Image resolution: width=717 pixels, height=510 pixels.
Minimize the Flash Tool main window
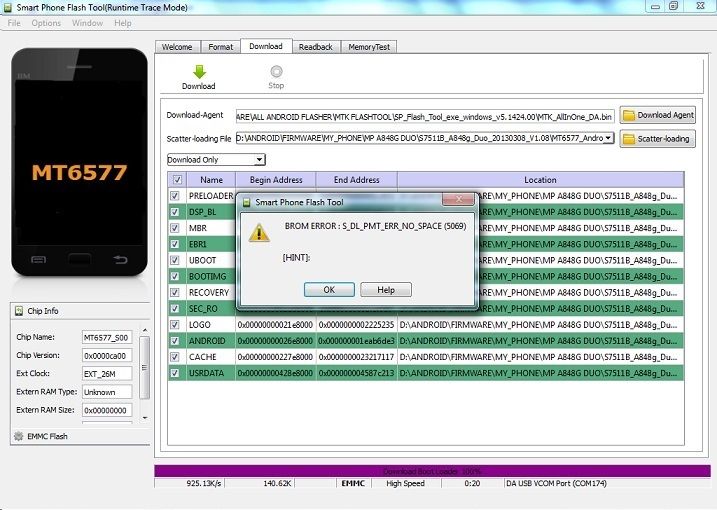pyautogui.click(x=655, y=5)
